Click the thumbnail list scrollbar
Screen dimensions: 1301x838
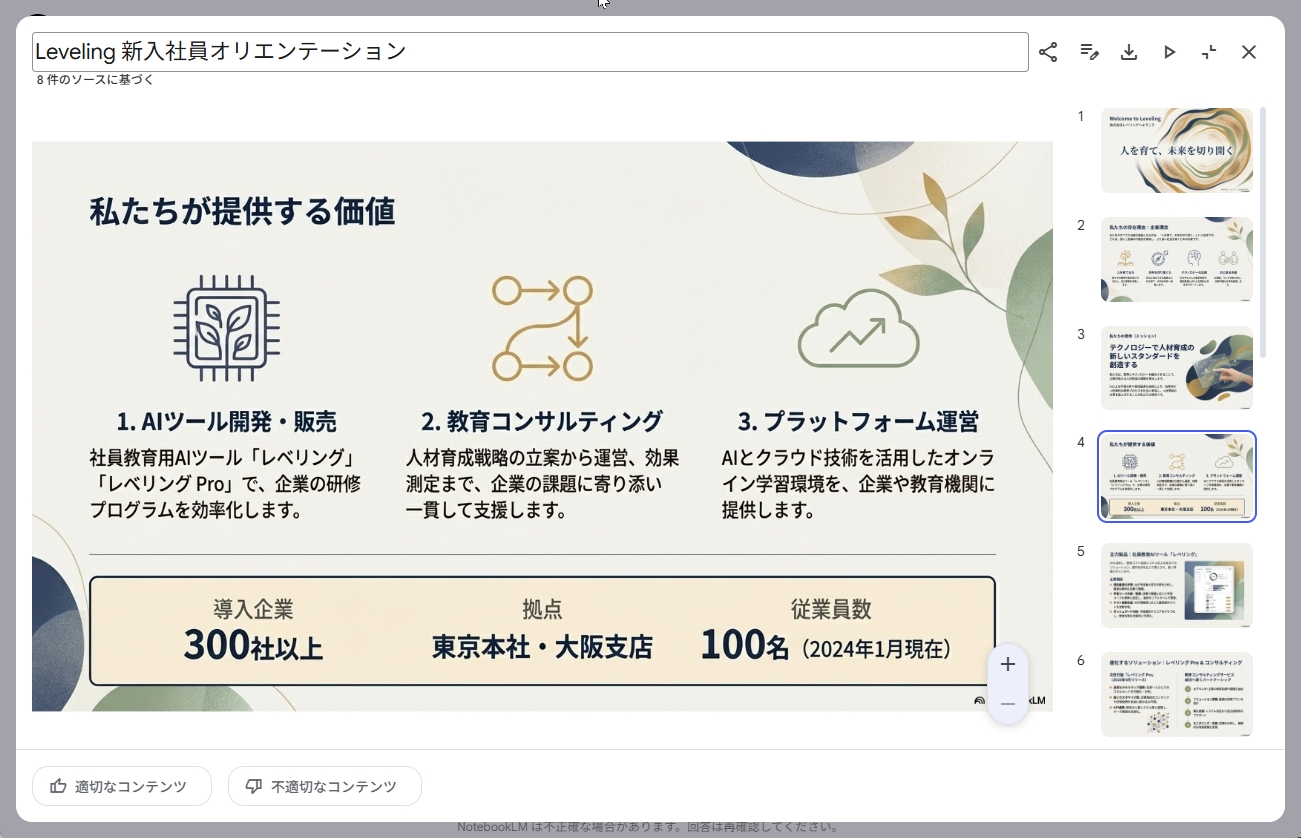(x=1263, y=232)
